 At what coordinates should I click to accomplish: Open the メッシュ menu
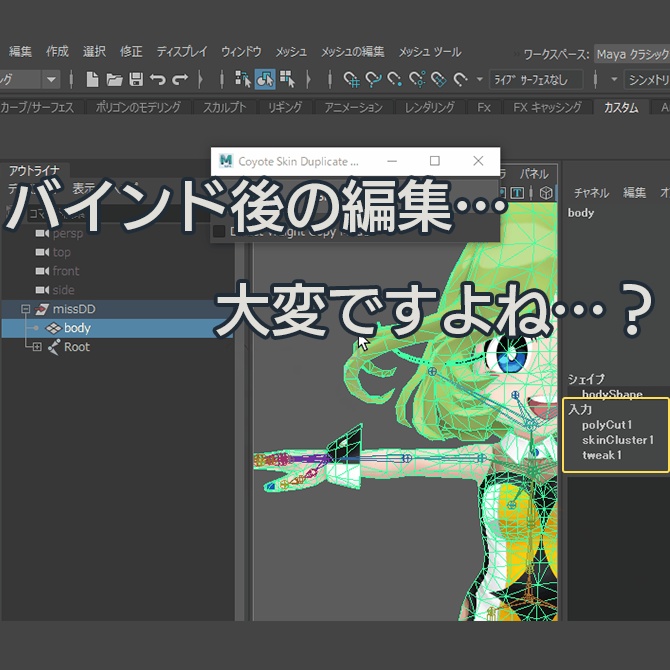pos(291,52)
